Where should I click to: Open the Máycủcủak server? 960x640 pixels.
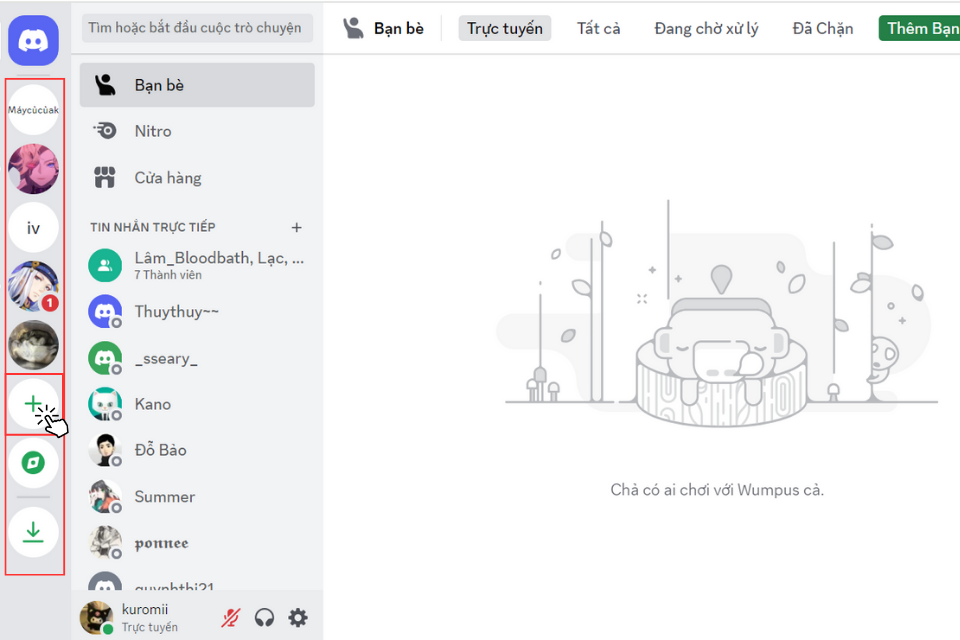[34, 110]
